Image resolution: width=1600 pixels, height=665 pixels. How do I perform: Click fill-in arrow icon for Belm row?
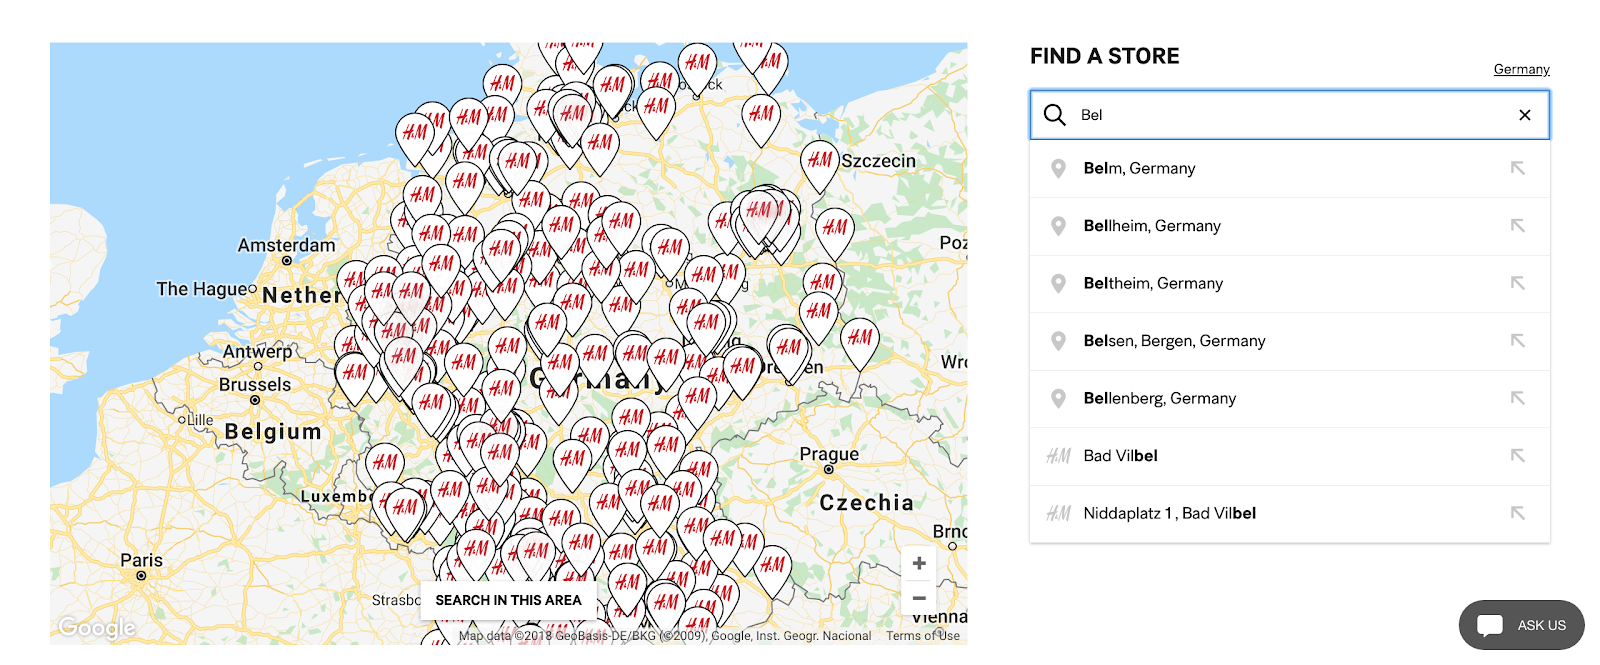[1517, 168]
